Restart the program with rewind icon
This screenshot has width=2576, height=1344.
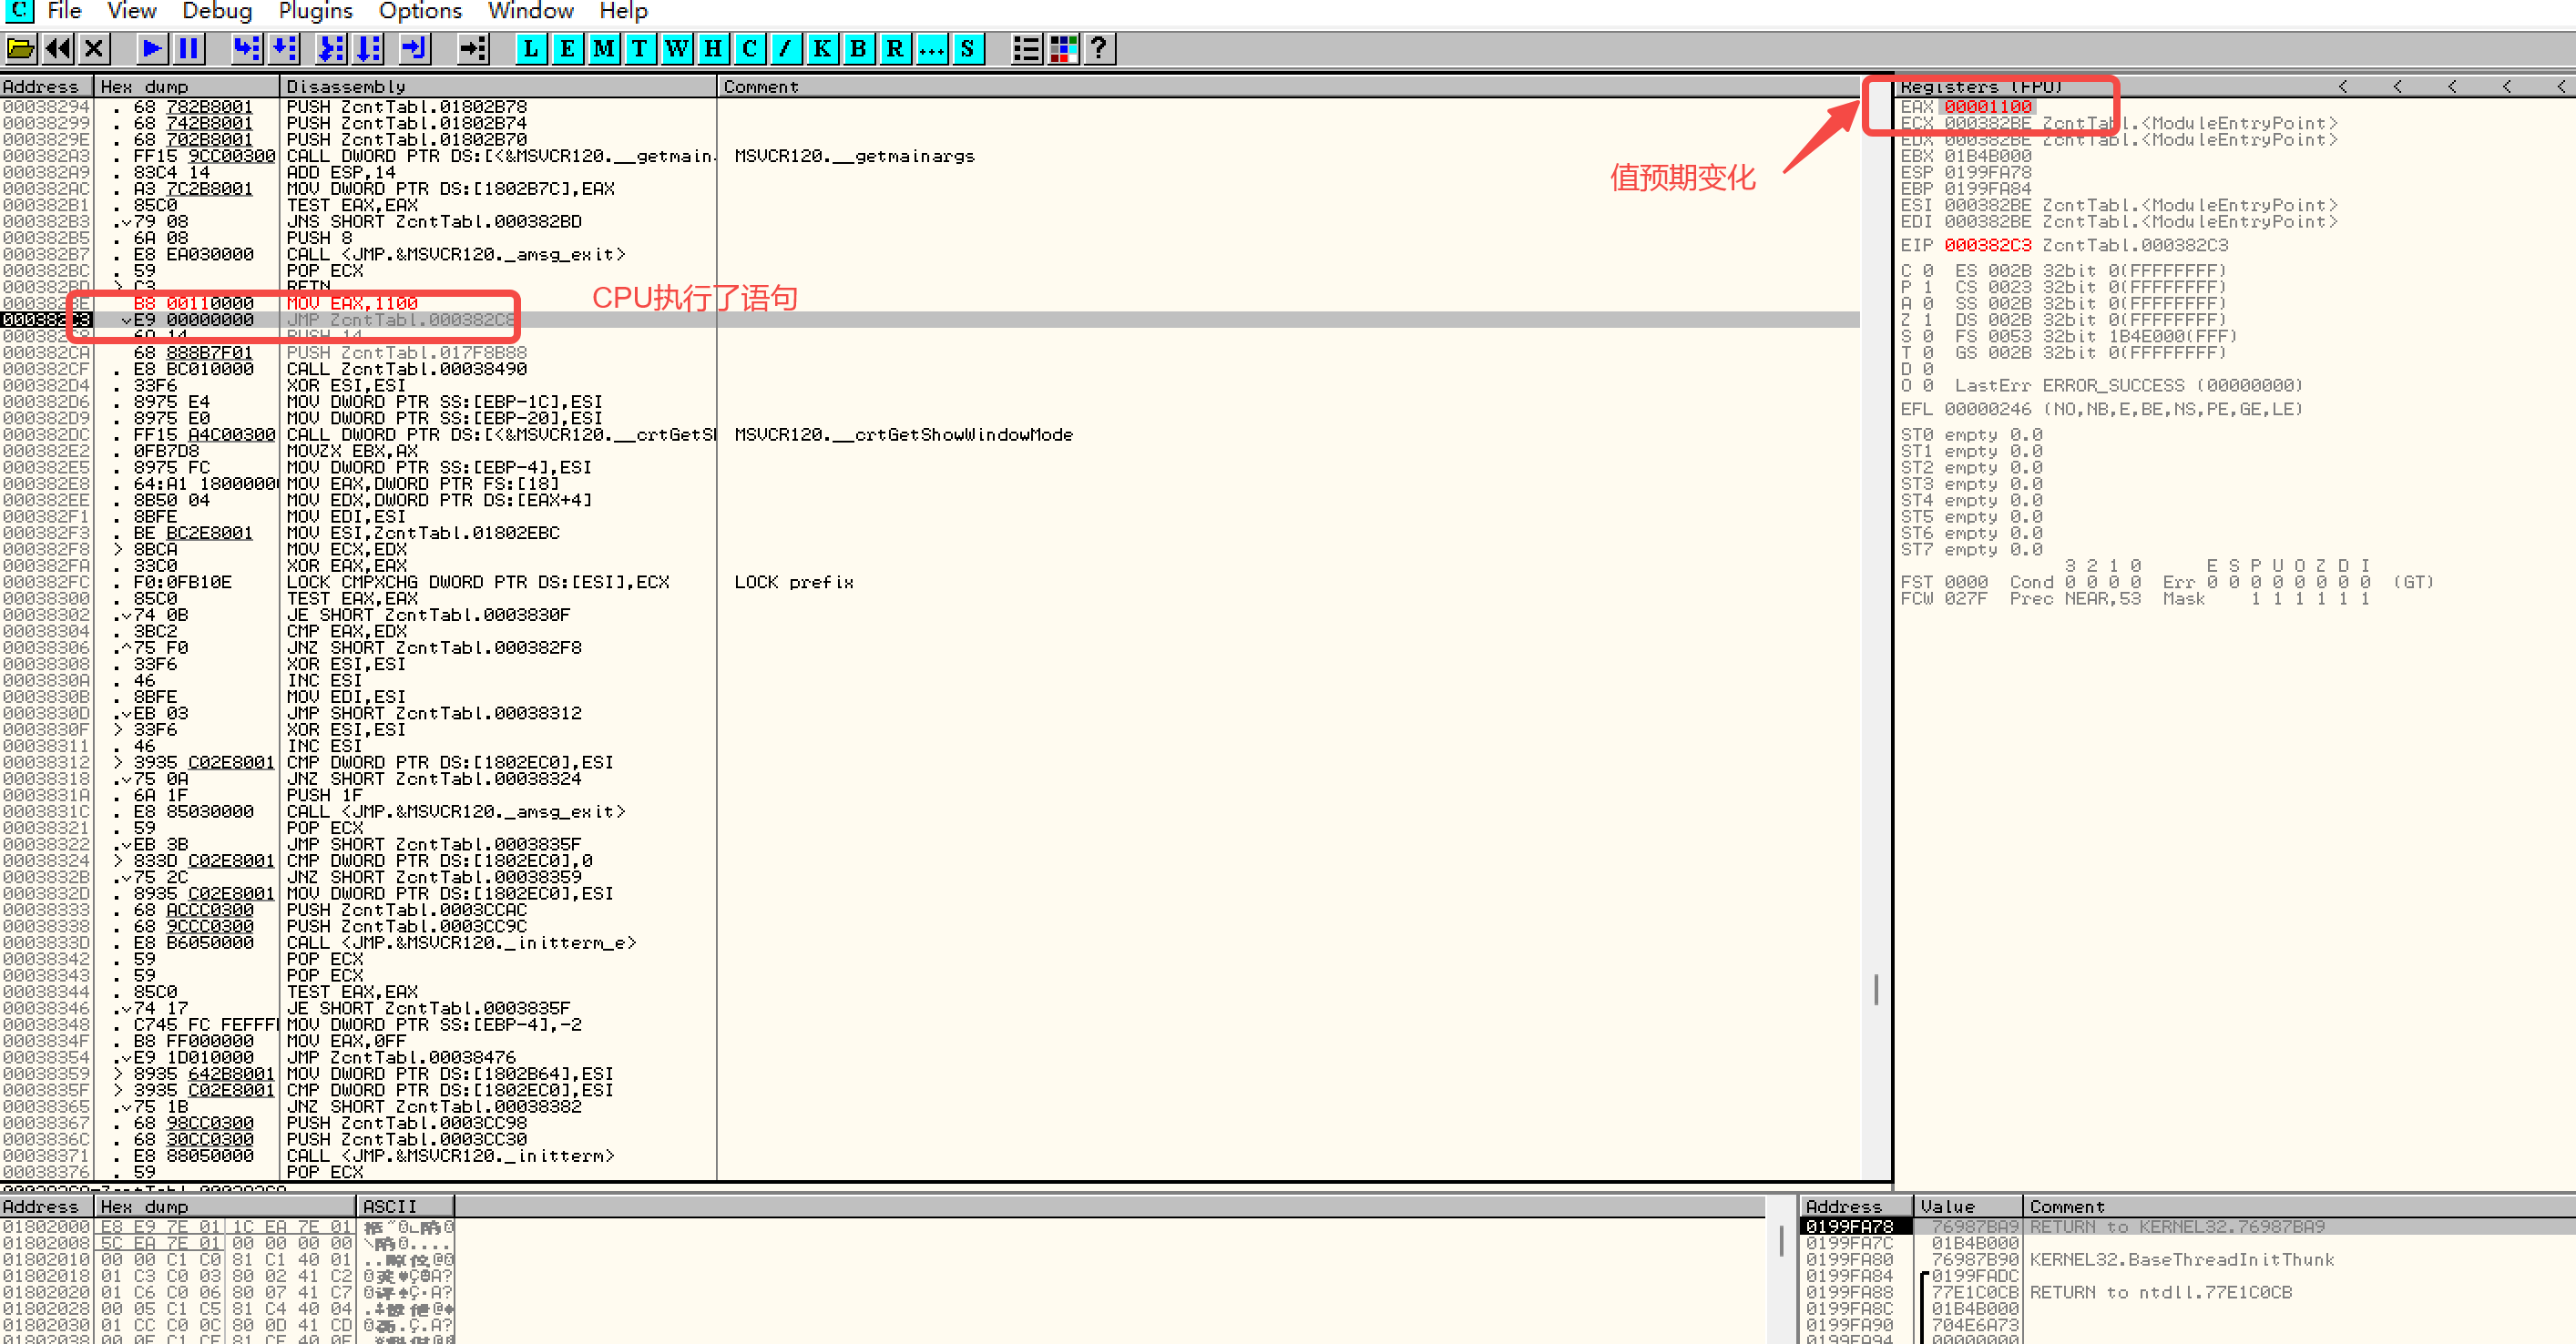click(x=58, y=48)
